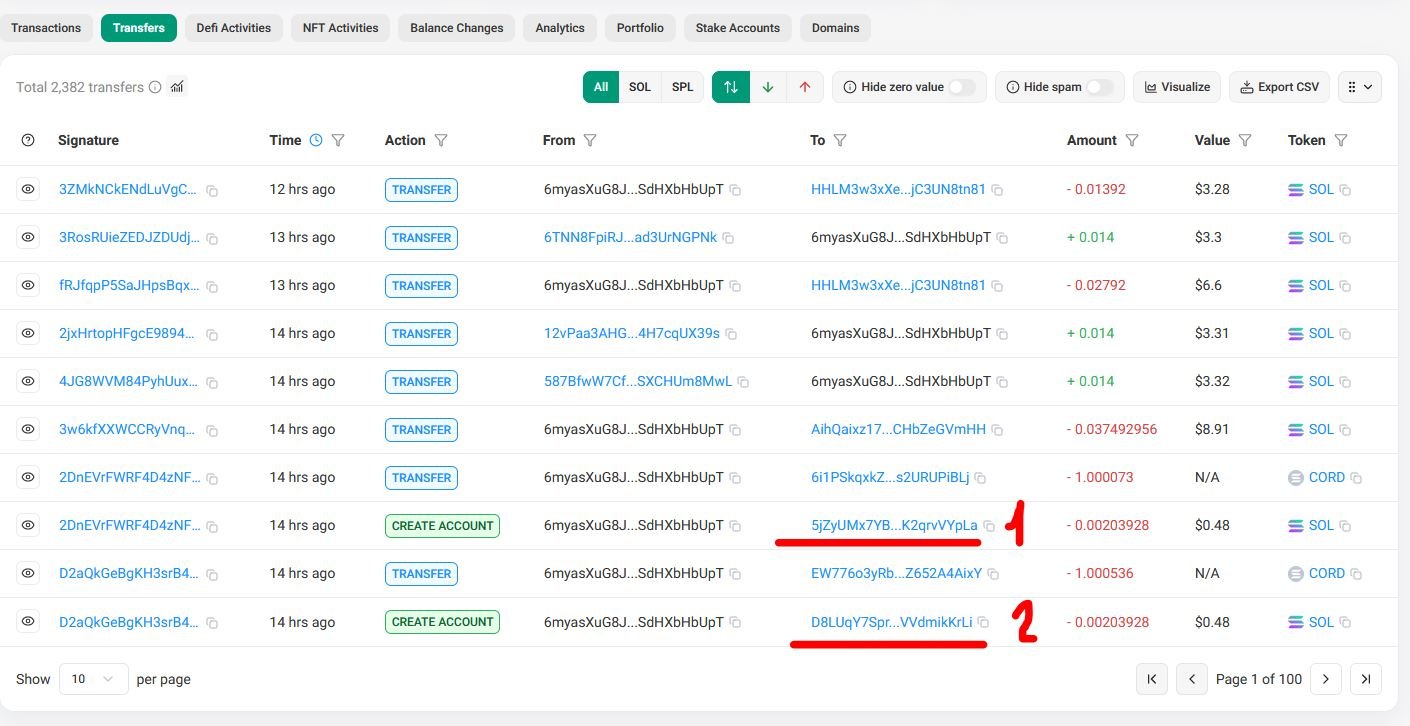Copy the 5jZyUMx7YB destination address

(989, 526)
